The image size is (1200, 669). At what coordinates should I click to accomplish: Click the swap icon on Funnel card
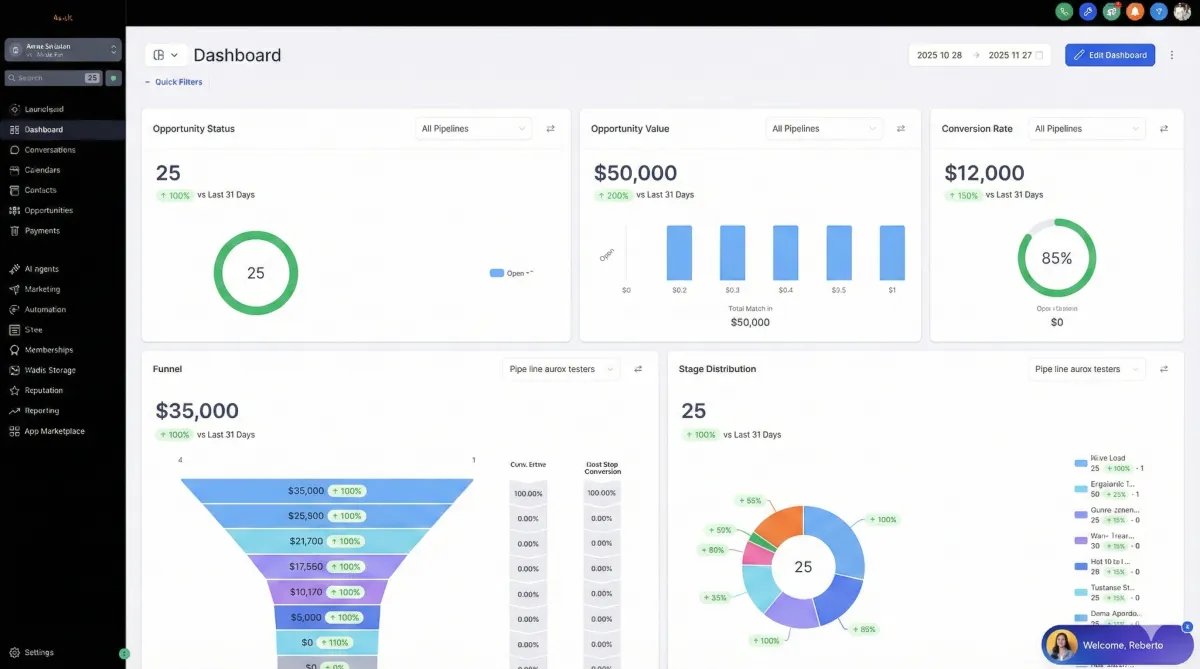click(x=638, y=369)
